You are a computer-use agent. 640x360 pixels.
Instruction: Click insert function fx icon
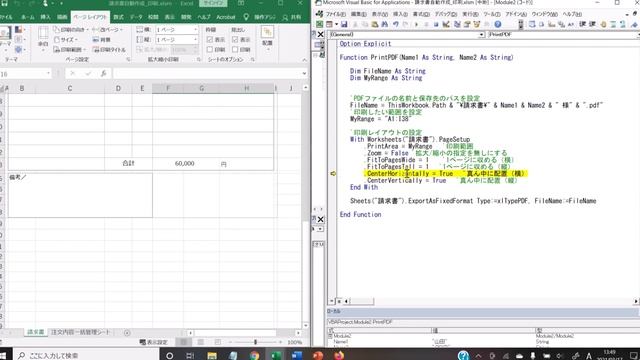pos(104,73)
